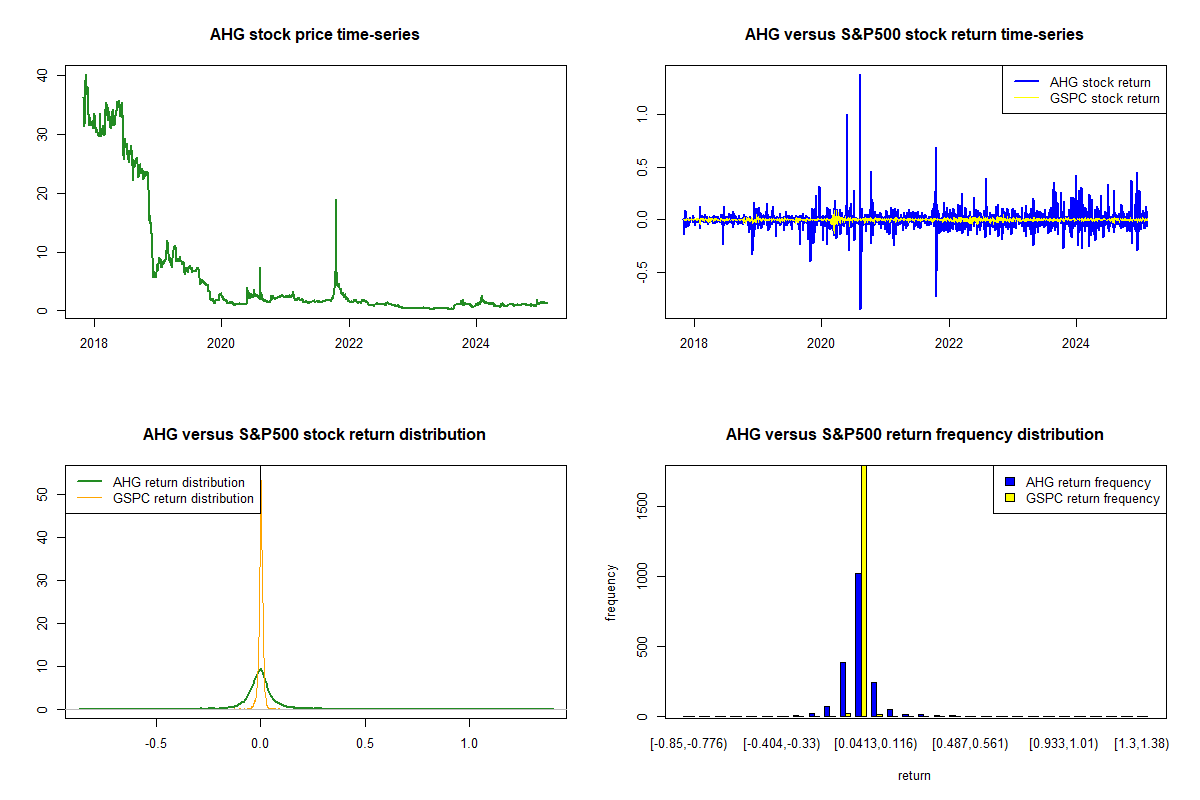This screenshot has height=800, width=1200.
Task: Click the 'AHG return frequency' legend text
Action: click(1088, 482)
